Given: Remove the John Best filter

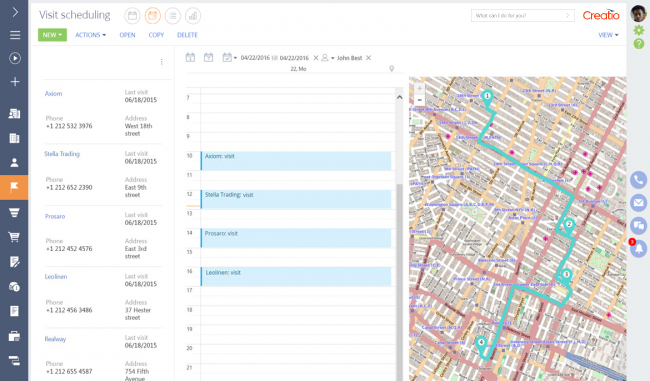Looking at the screenshot, I should (369, 58).
